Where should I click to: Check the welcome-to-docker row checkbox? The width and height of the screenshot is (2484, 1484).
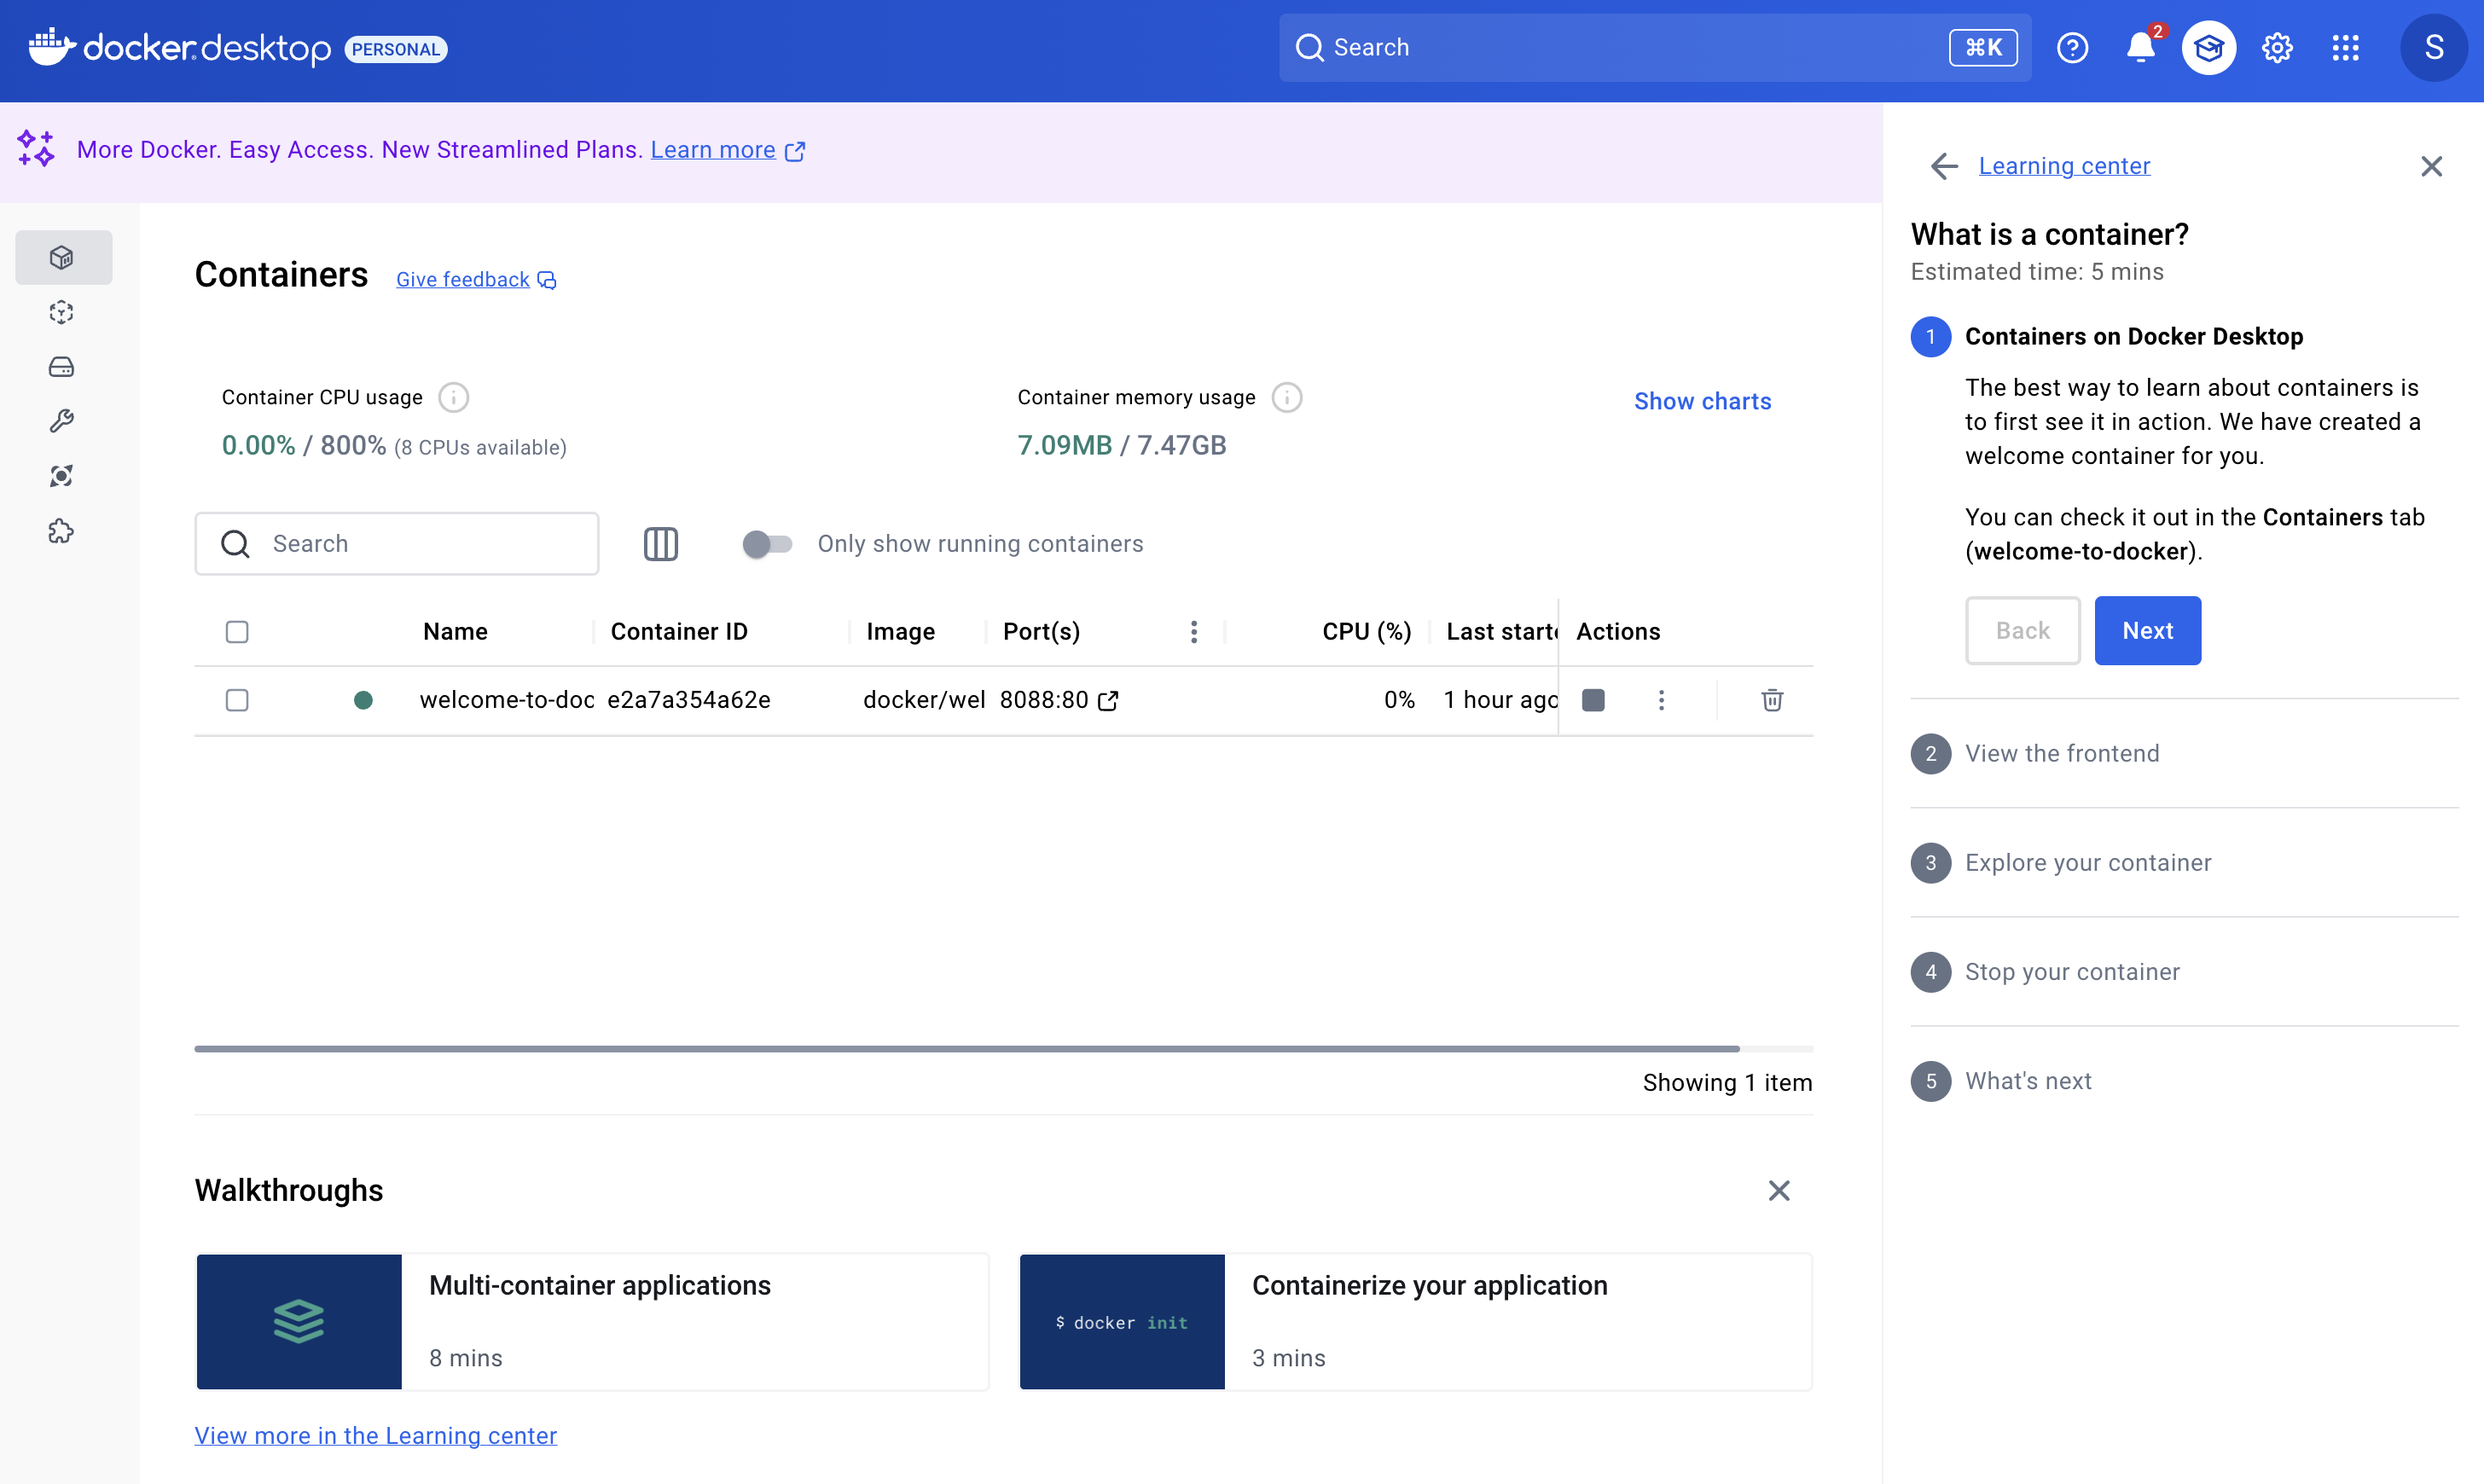(x=237, y=700)
